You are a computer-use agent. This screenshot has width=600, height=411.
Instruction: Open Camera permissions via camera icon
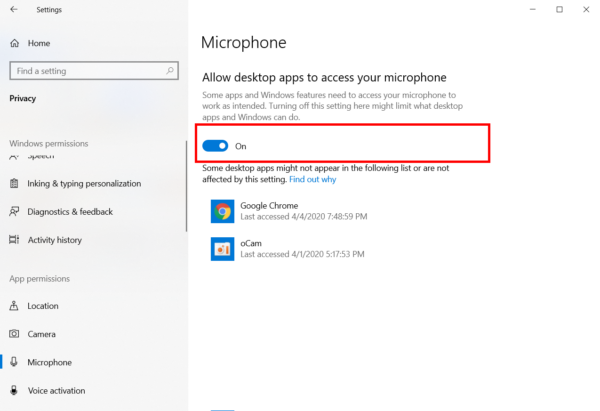click(x=15, y=334)
